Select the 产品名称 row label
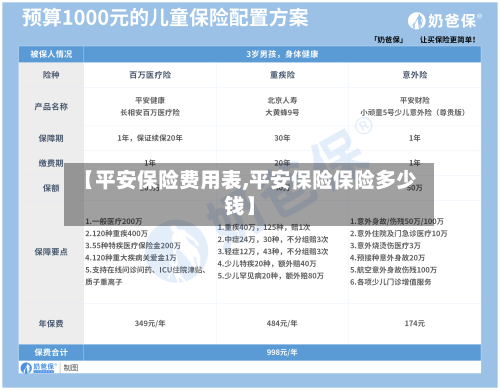The height and width of the screenshot is (390, 500). (51, 107)
